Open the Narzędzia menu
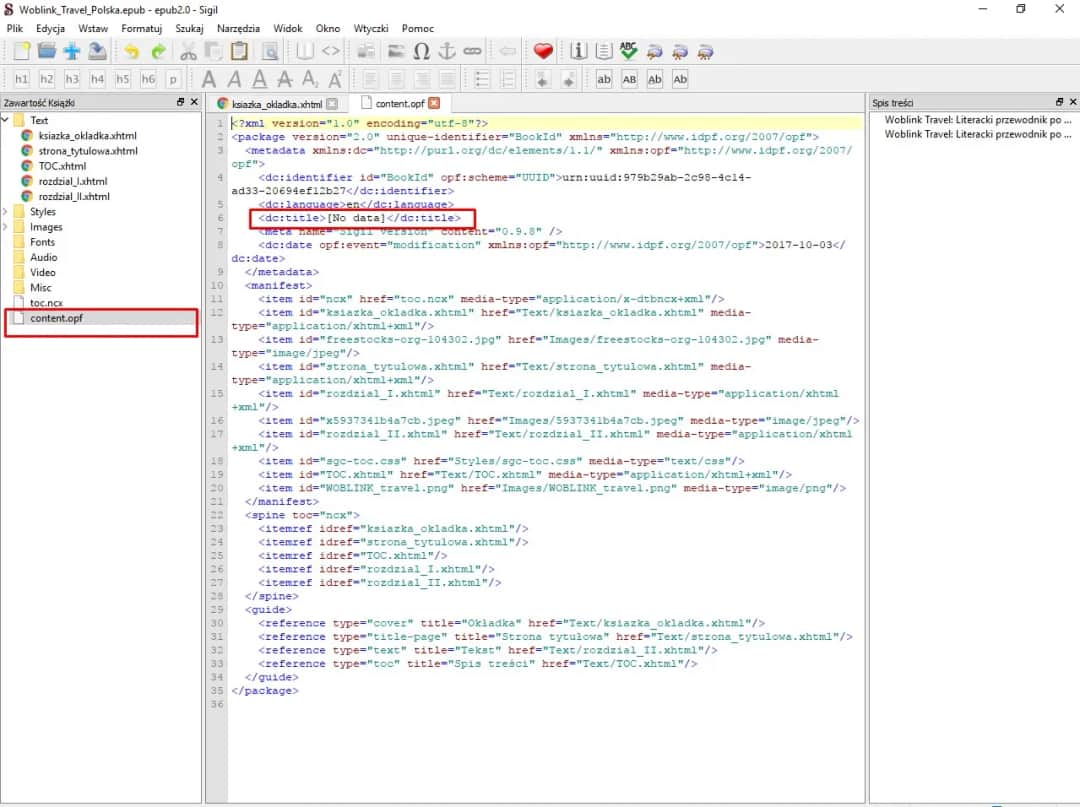 (237, 28)
